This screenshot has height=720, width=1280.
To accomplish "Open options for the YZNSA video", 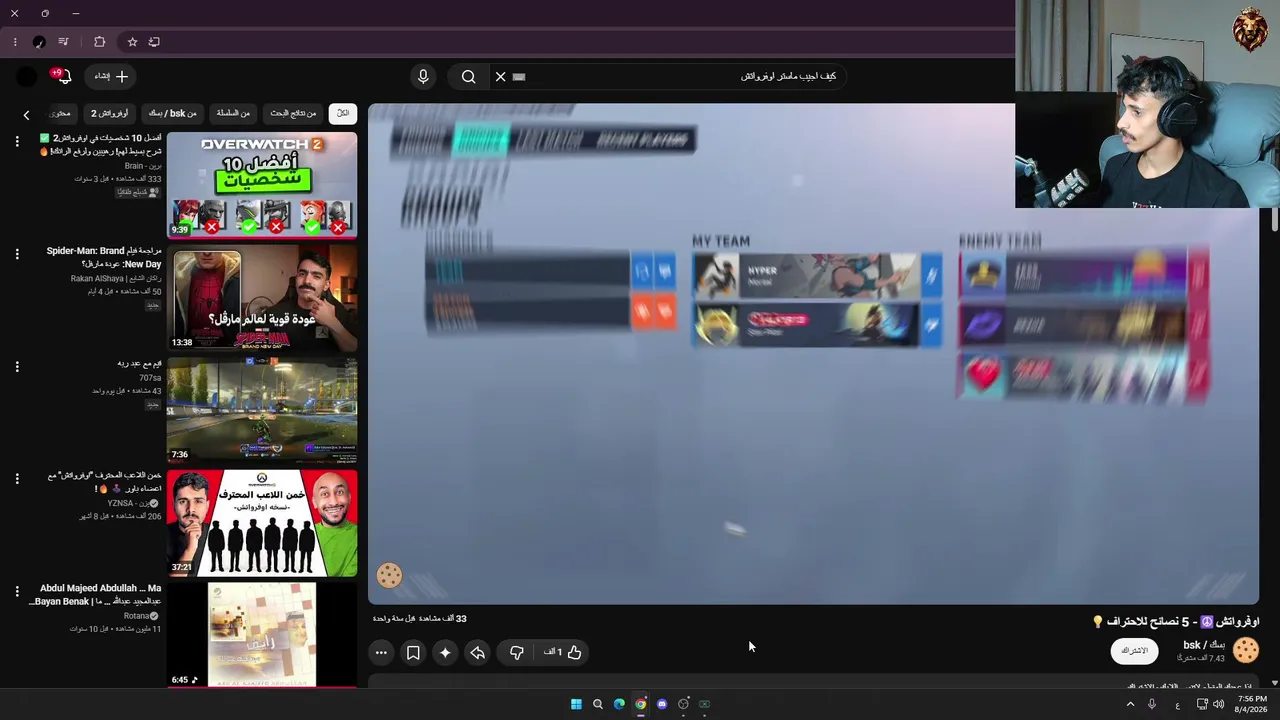I will coord(17,479).
